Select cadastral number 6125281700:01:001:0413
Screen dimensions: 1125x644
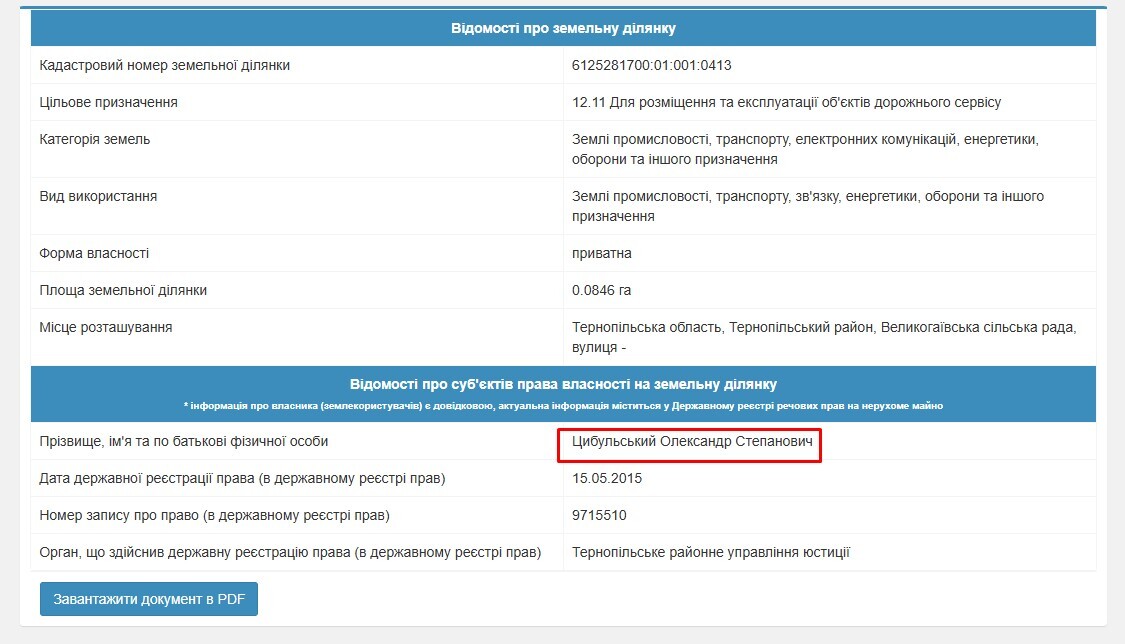pos(651,65)
